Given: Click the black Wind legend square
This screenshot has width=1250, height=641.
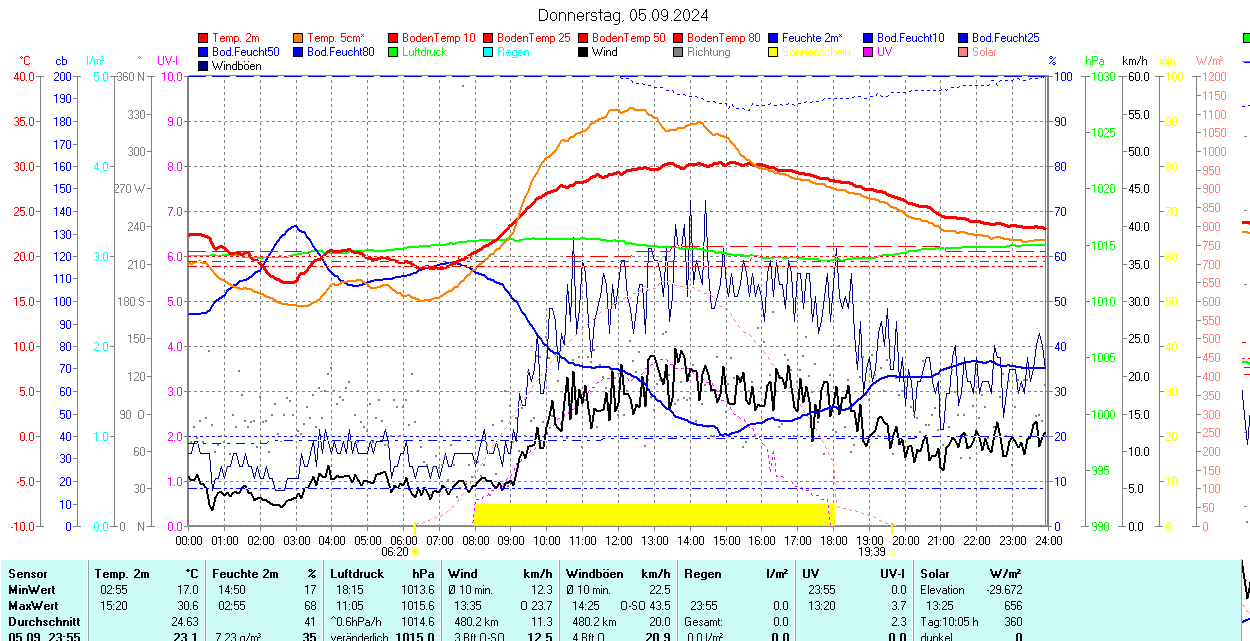Looking at the screenshot, I should point(584,52).
